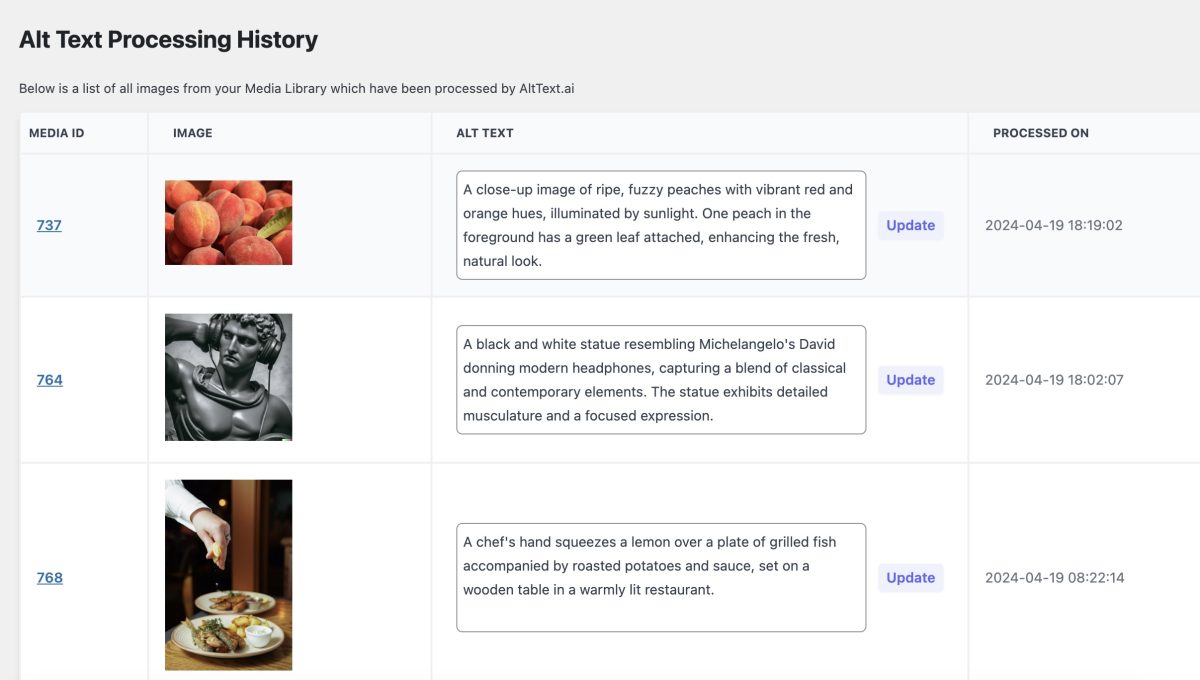Select the grilled fish dish thumbnail

[x=228, y=574]
